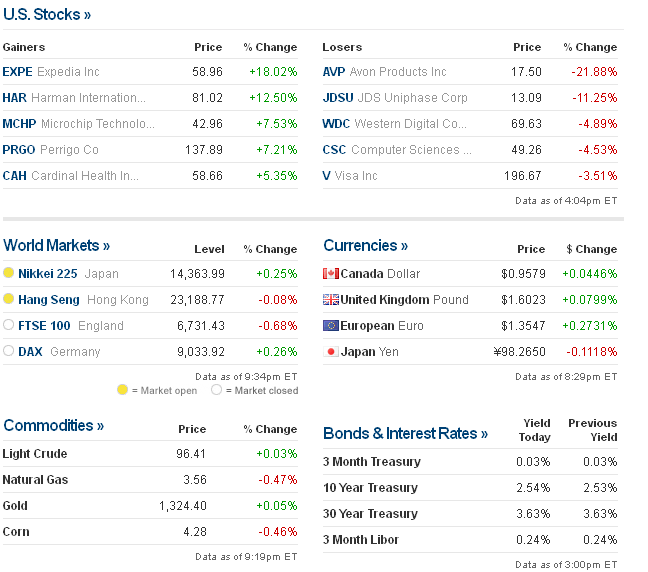The width and height of the screenshot is (648, 572).
Task: Click the yellow Market open legend dot
Action: 122,390
